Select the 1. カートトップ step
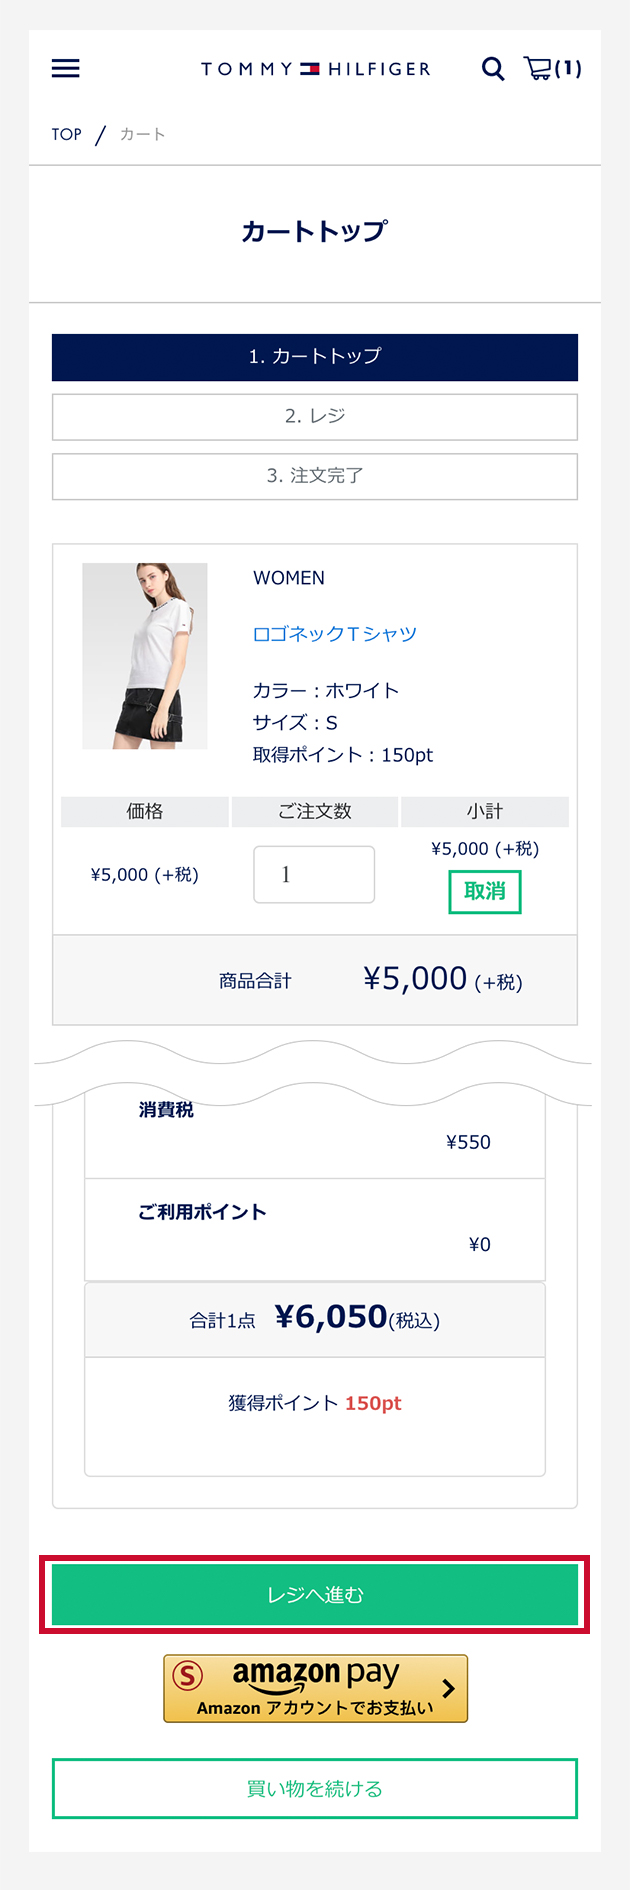The width and height of the screenshot is (630, 1890). point(315,357)
